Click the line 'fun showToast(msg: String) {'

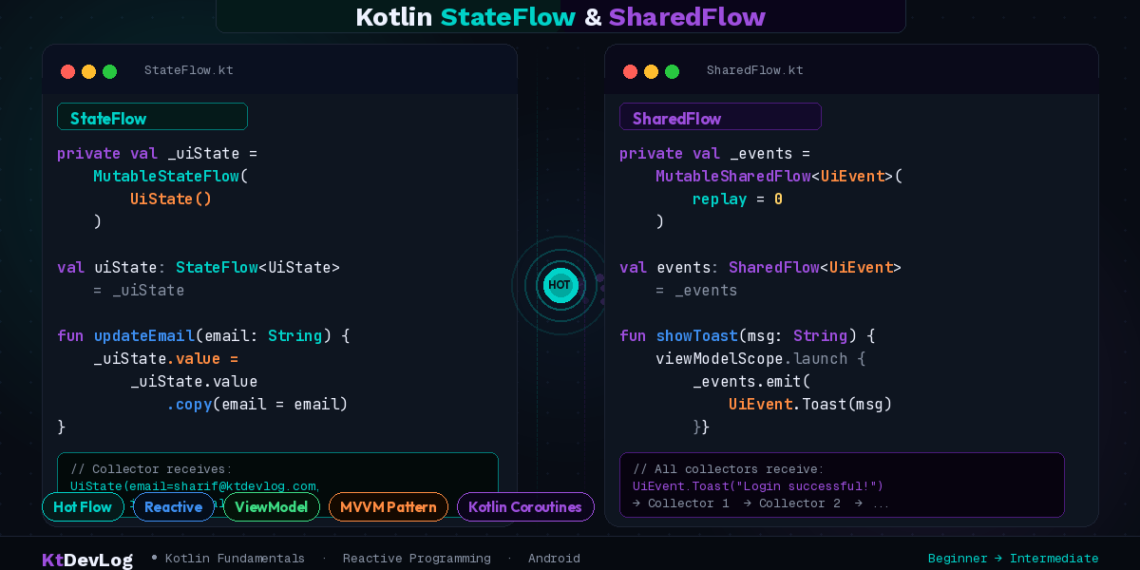[x=747, y=336]
